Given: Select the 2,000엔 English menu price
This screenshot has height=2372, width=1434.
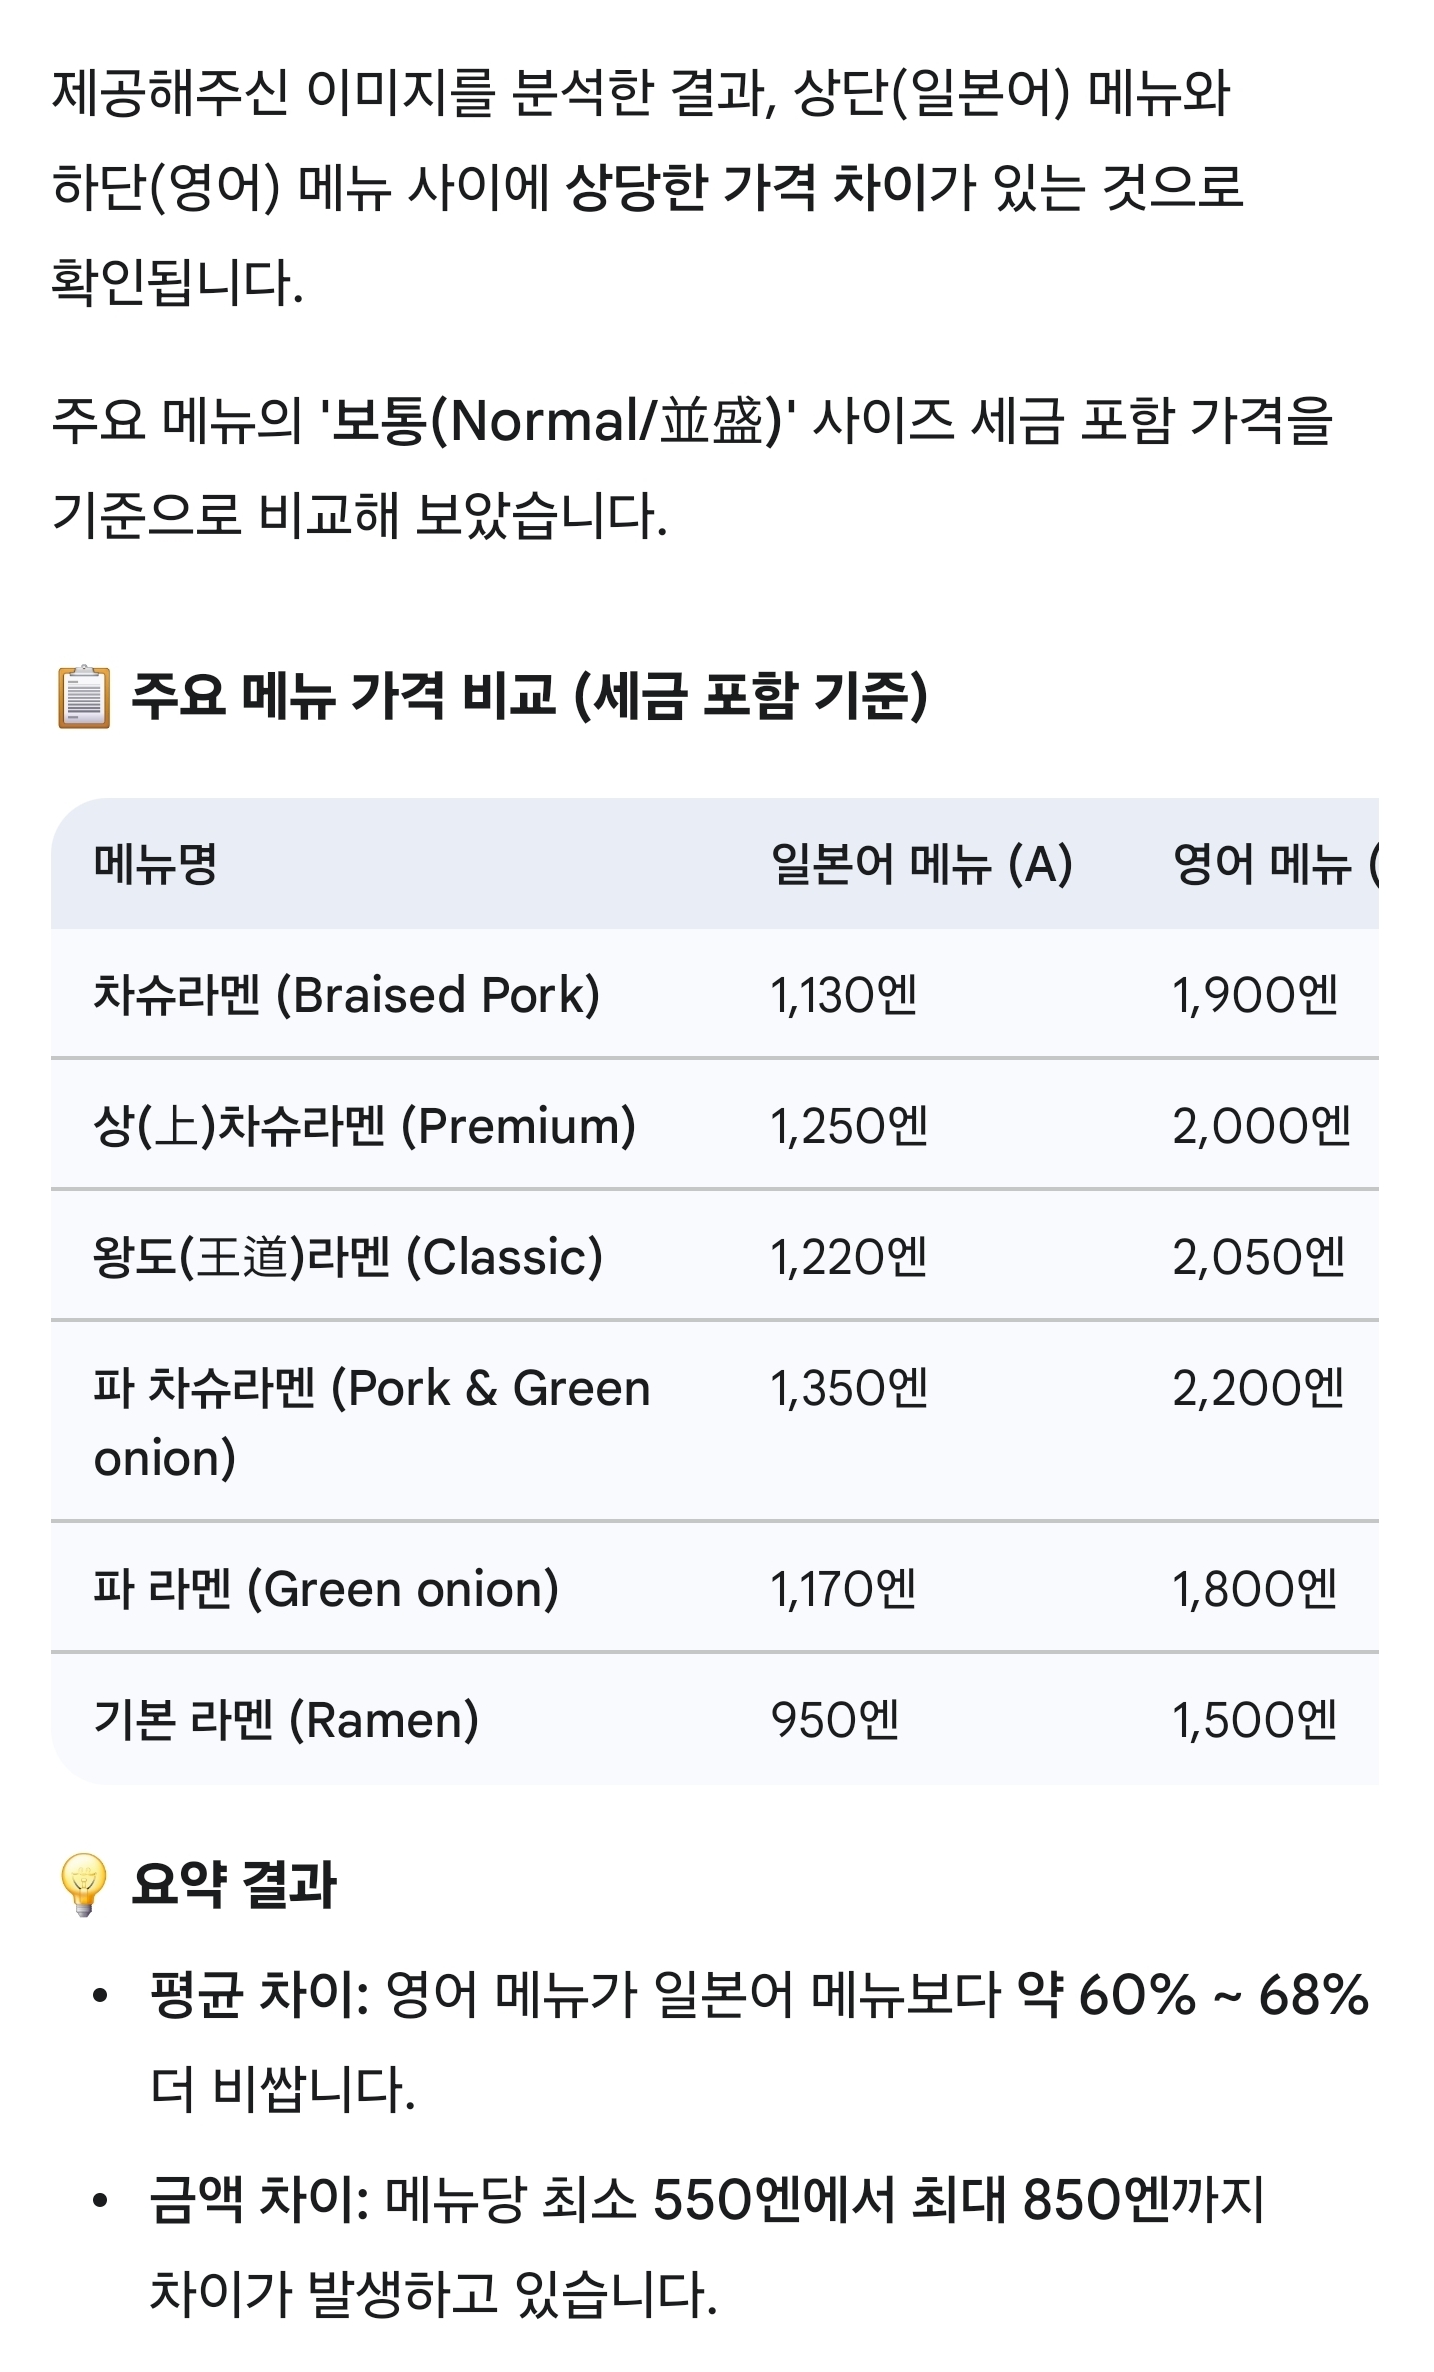Looking at the screenshot, I should pyautogui.click(x=1261, y=1126).
